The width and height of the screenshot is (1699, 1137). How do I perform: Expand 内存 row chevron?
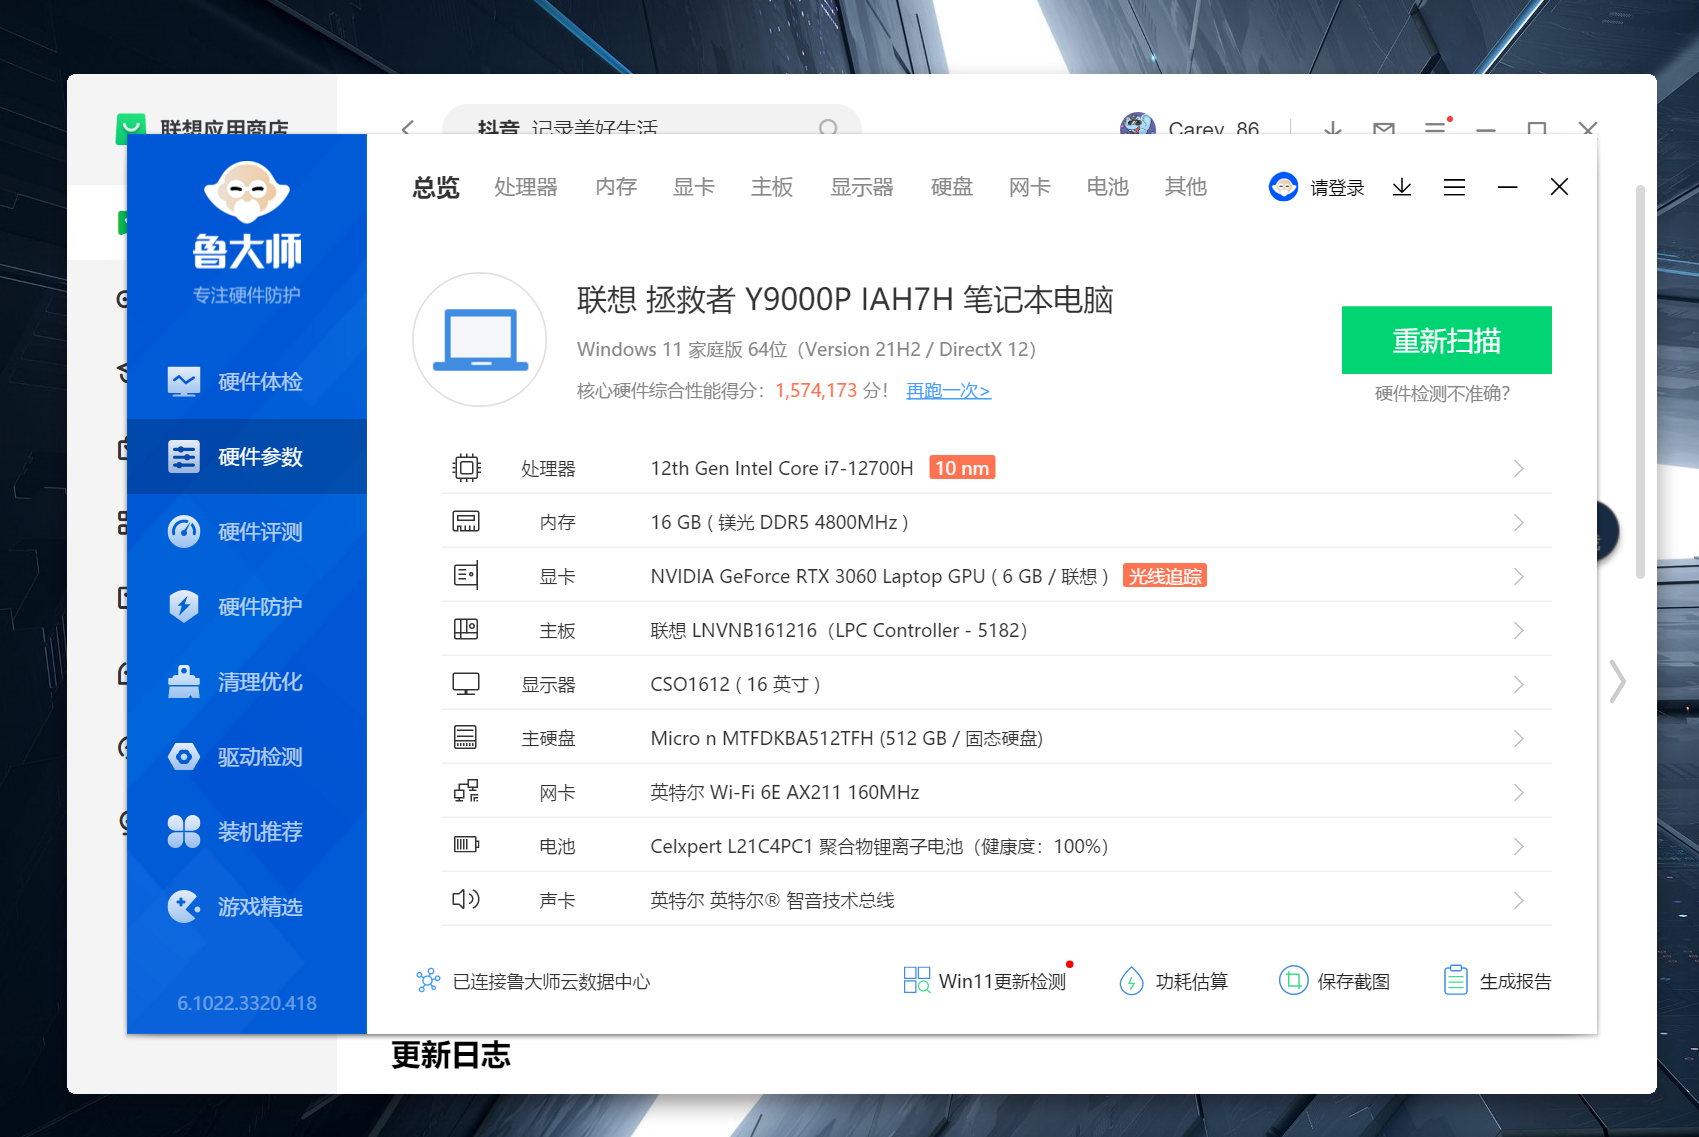[x=1518, y=522]
